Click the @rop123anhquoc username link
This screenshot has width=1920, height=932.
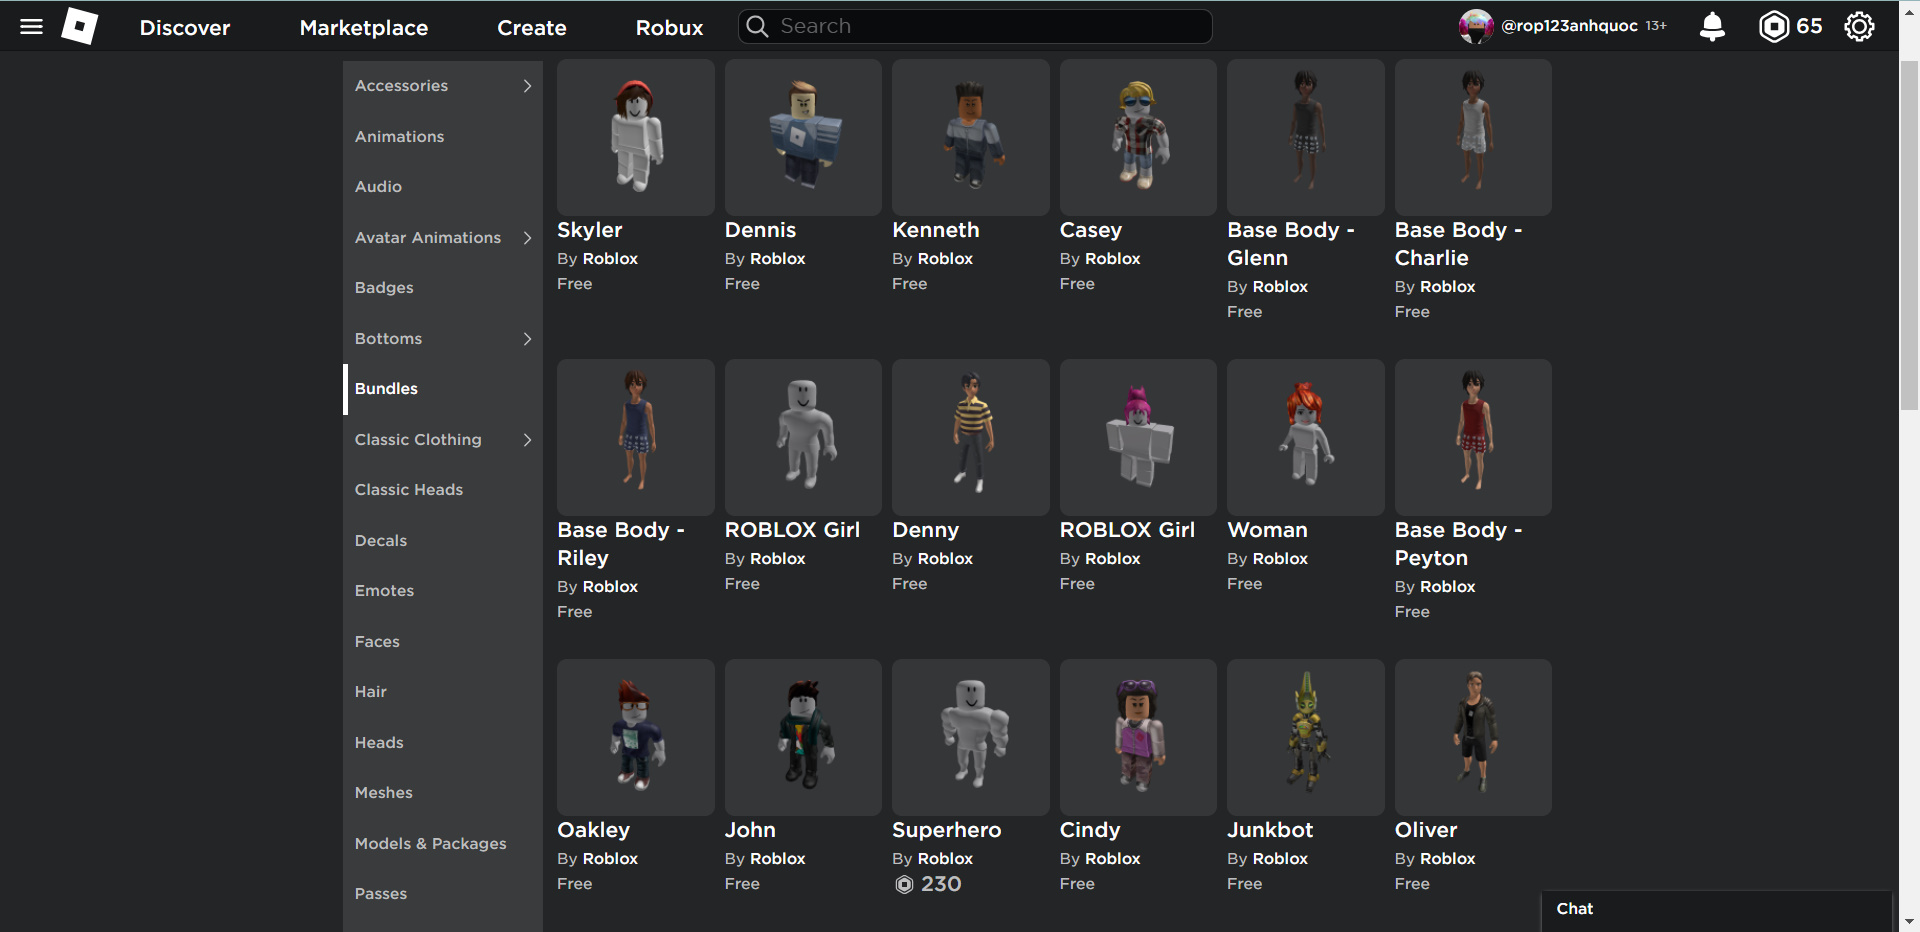1569,26
